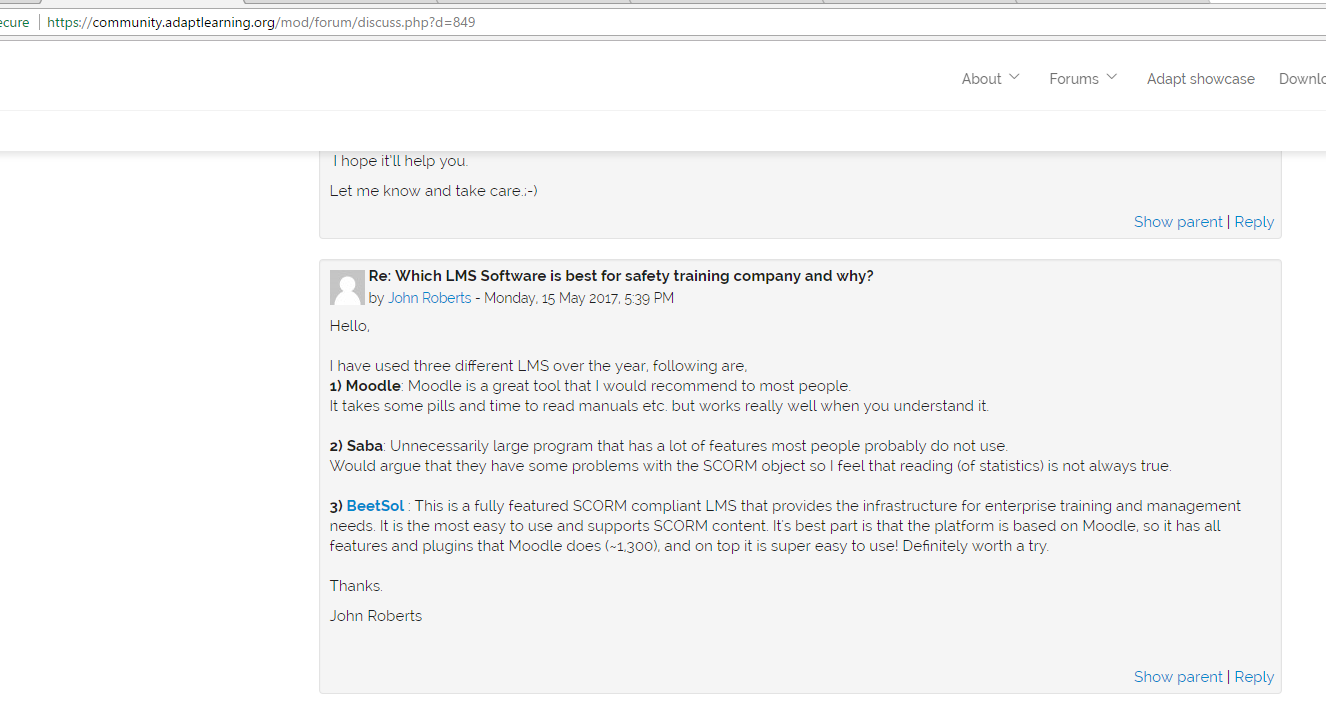
Task: Follow the BeetSol hyperlink in the post
Action: 375,506
